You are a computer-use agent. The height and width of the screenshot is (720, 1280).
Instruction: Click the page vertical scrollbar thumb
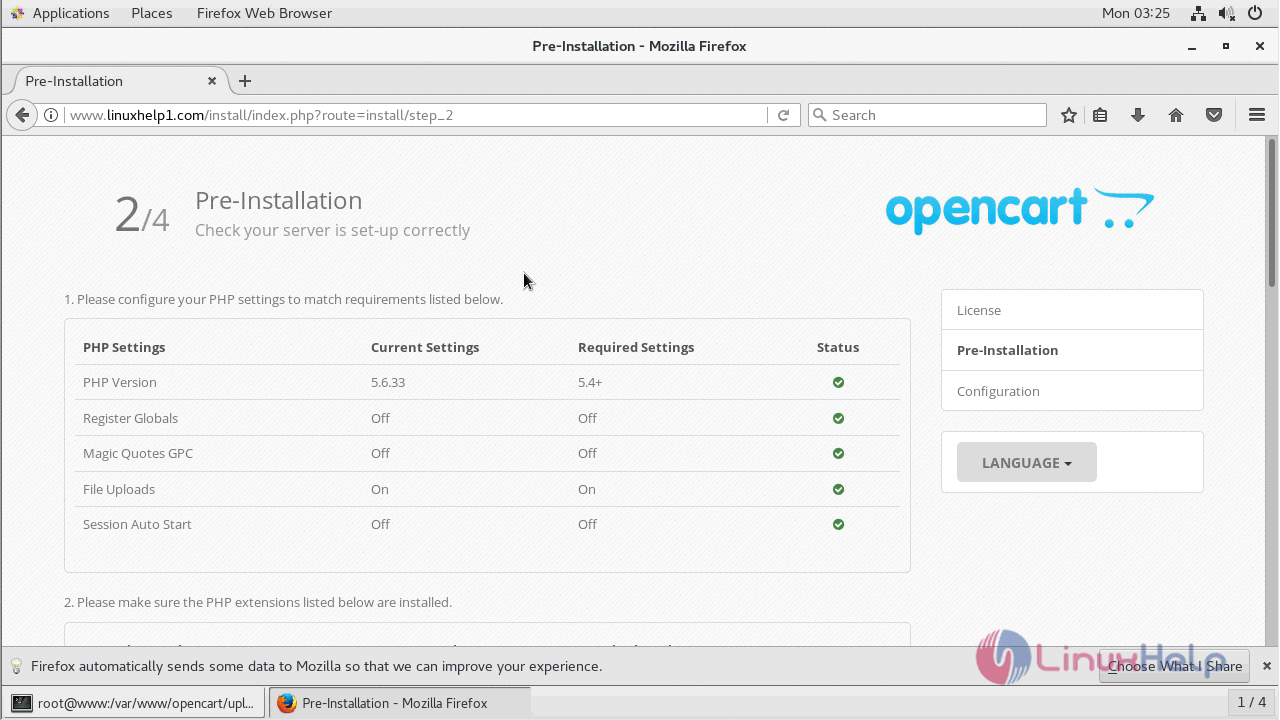tap(1272, 215)
